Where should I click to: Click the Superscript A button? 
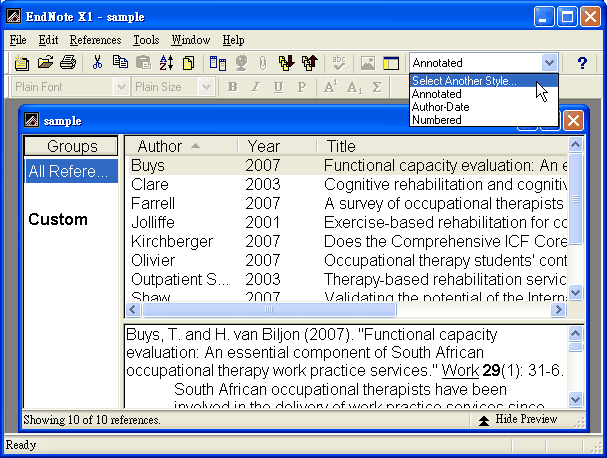(x=330, y=87)
